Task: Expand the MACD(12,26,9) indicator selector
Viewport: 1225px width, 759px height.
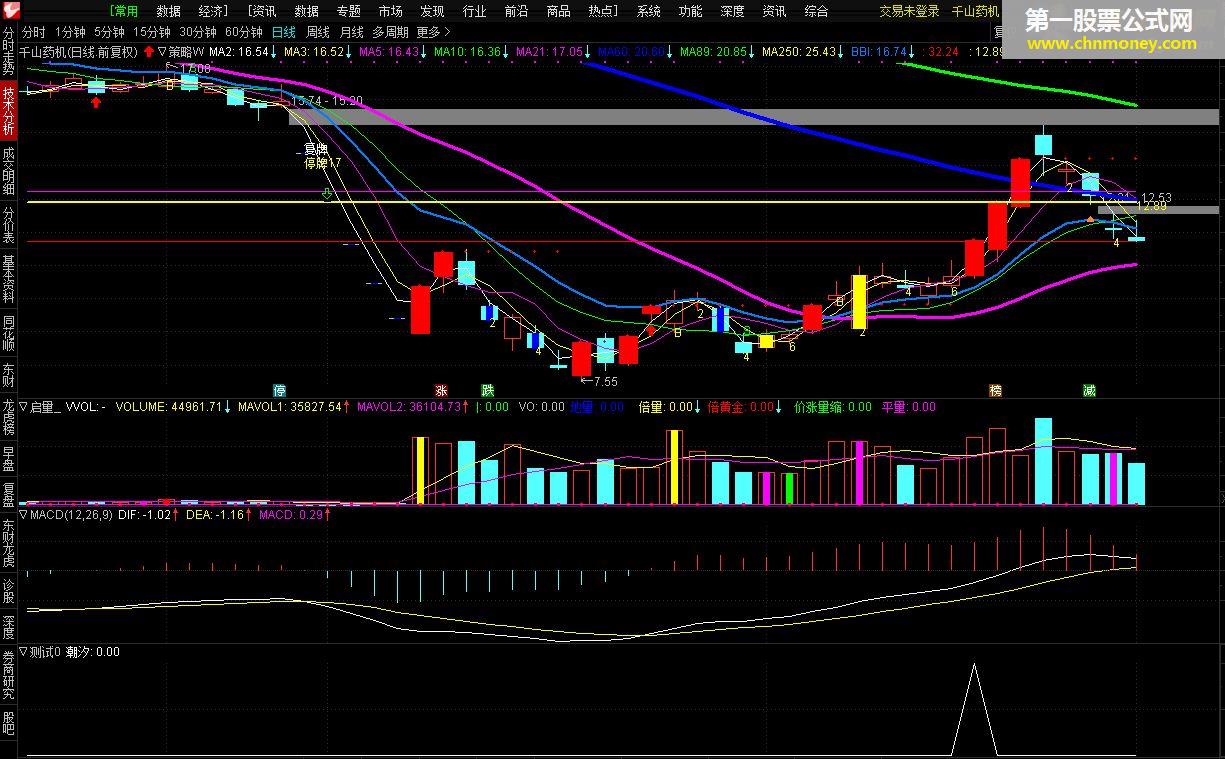Action: [24, 515]
